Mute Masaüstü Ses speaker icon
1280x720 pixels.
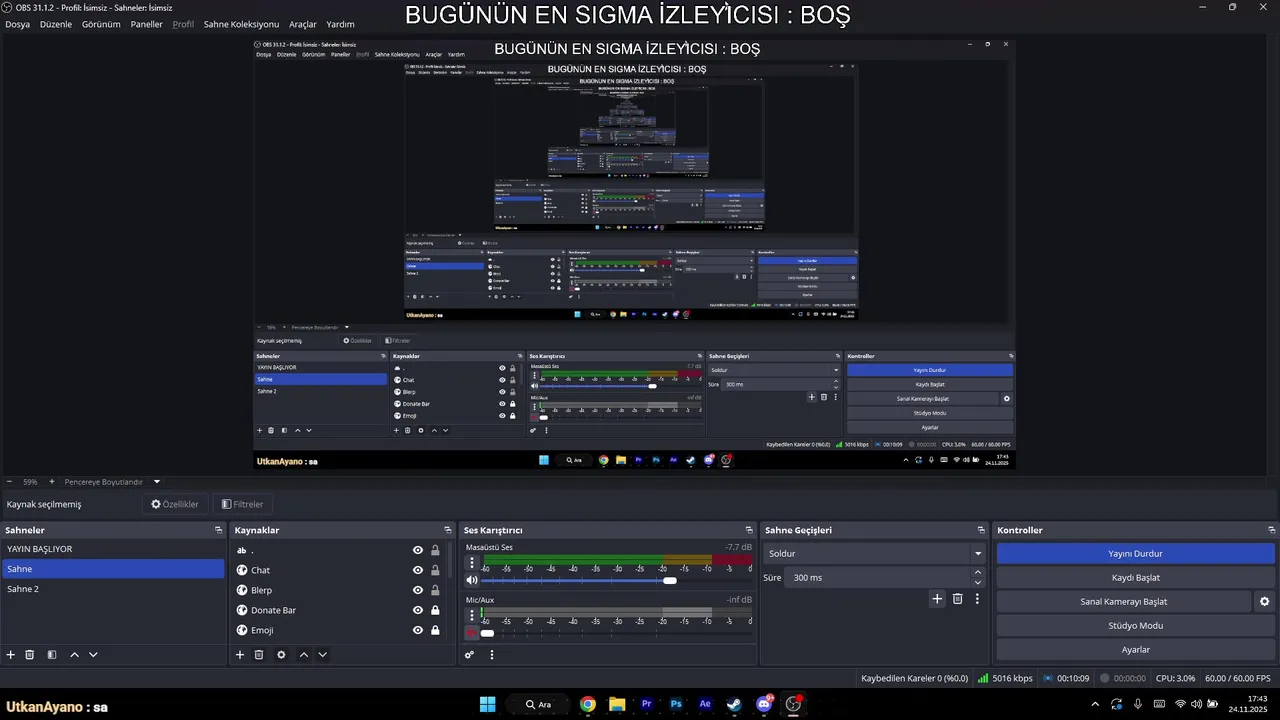[472, 581]
